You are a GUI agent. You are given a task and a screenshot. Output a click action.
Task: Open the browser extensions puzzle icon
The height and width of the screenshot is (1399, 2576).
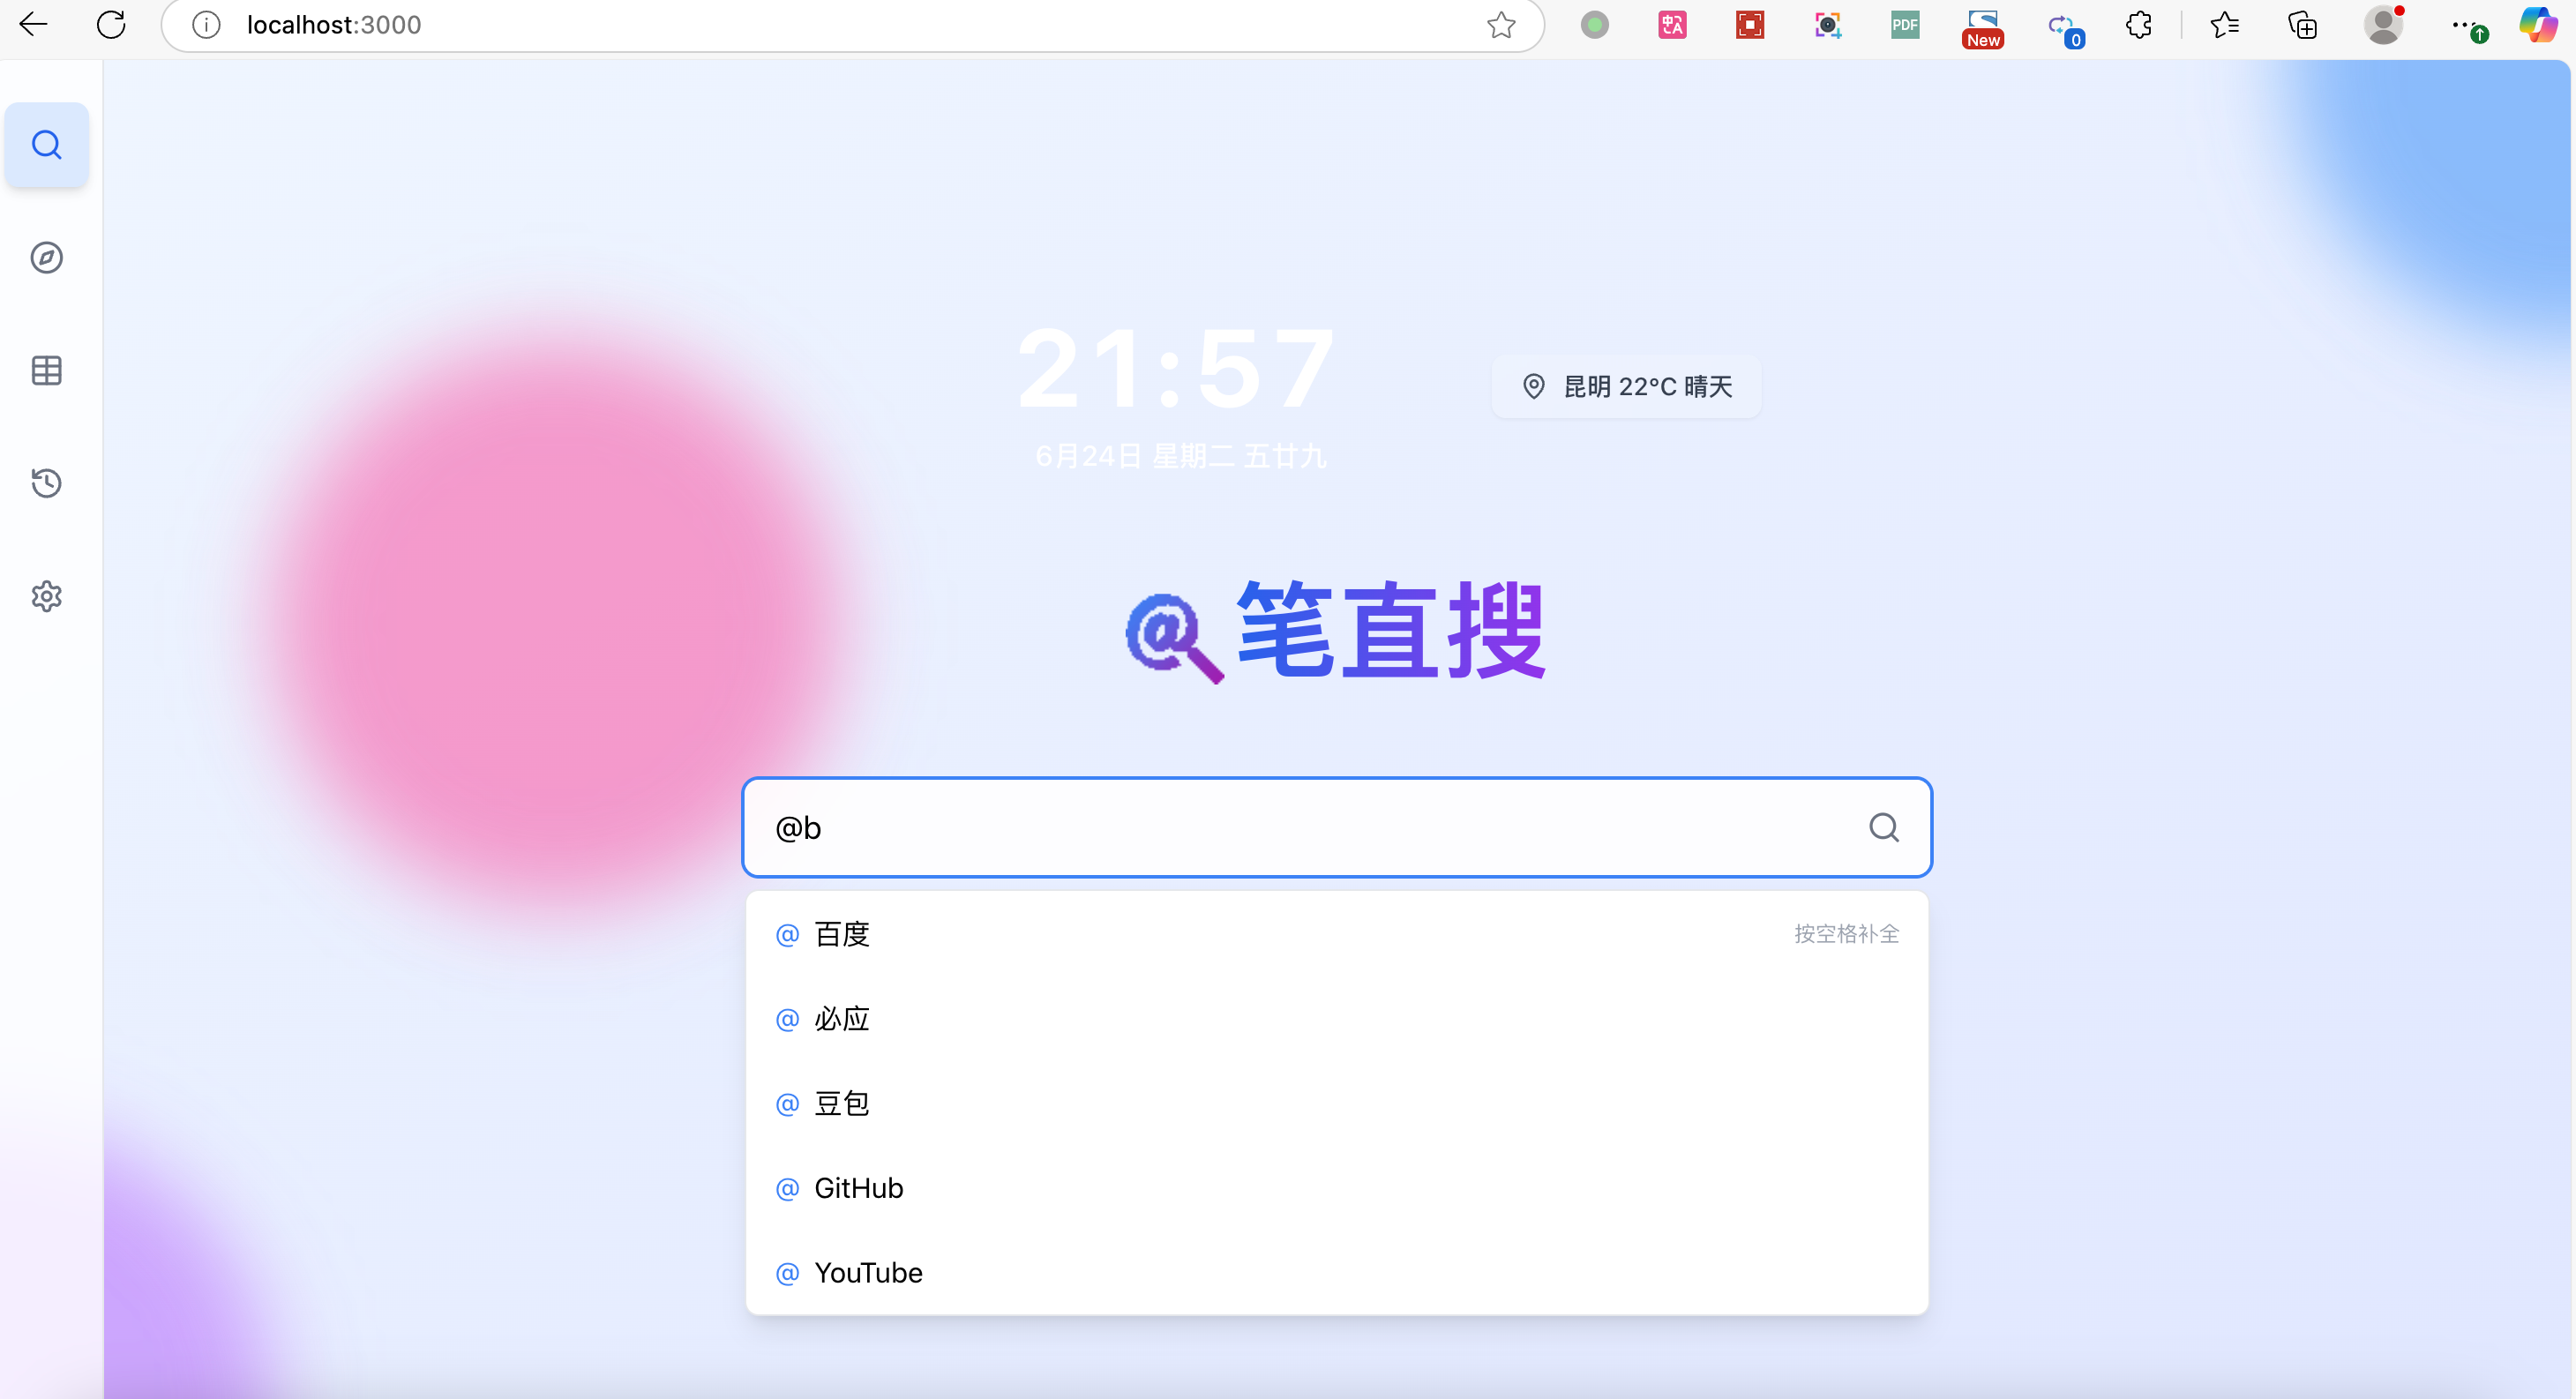coord(2139,24)
